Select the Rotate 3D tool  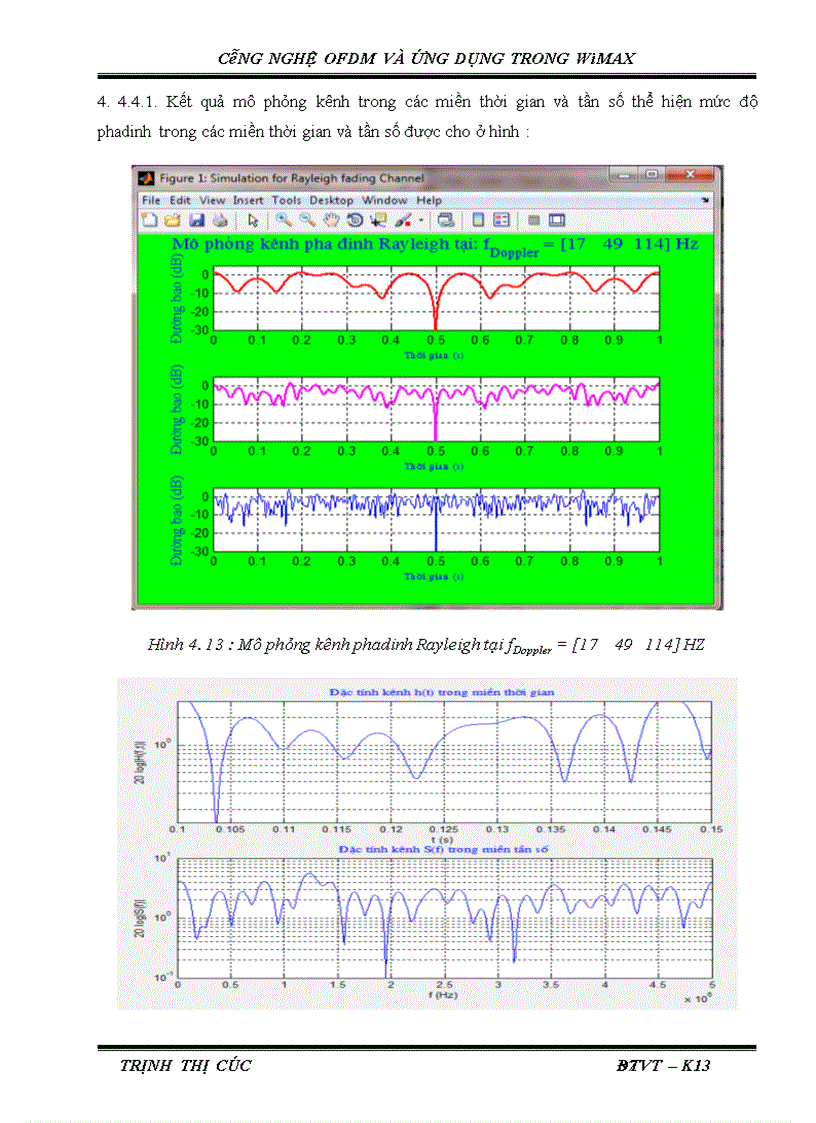click(x=352, y=221)
